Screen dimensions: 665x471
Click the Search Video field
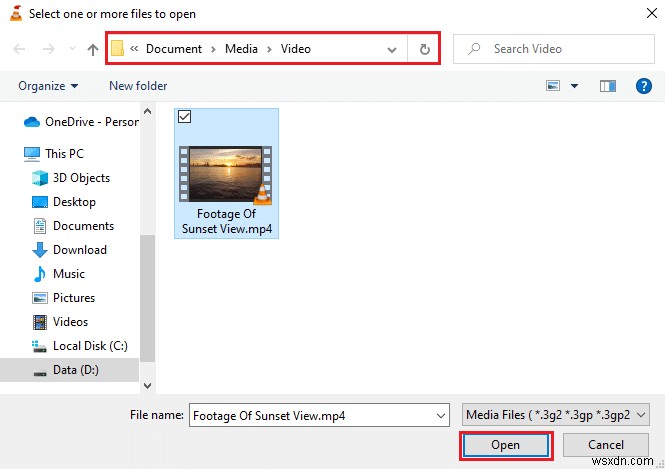(553, 49)
